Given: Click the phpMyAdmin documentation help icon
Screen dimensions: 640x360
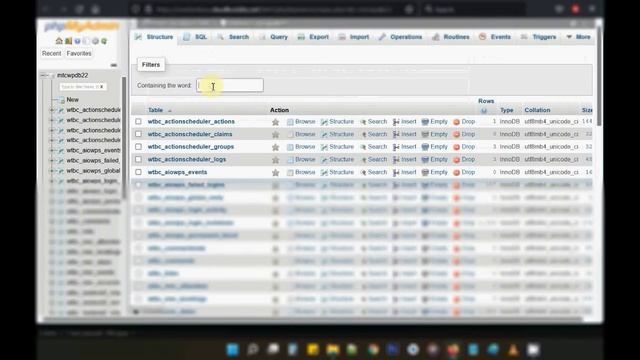Looking at the screenshot, I should tap(77, 41).
